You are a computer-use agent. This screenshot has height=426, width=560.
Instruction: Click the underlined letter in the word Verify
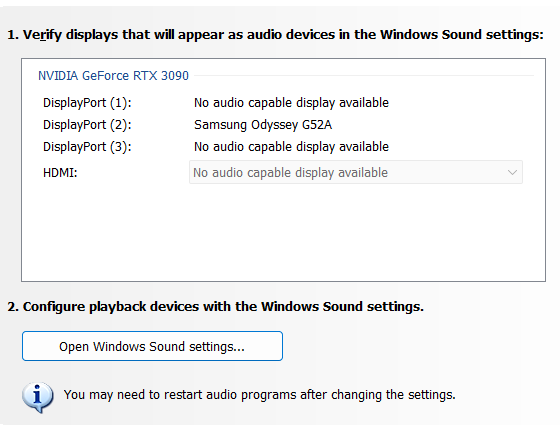click(x=43, y=35)
